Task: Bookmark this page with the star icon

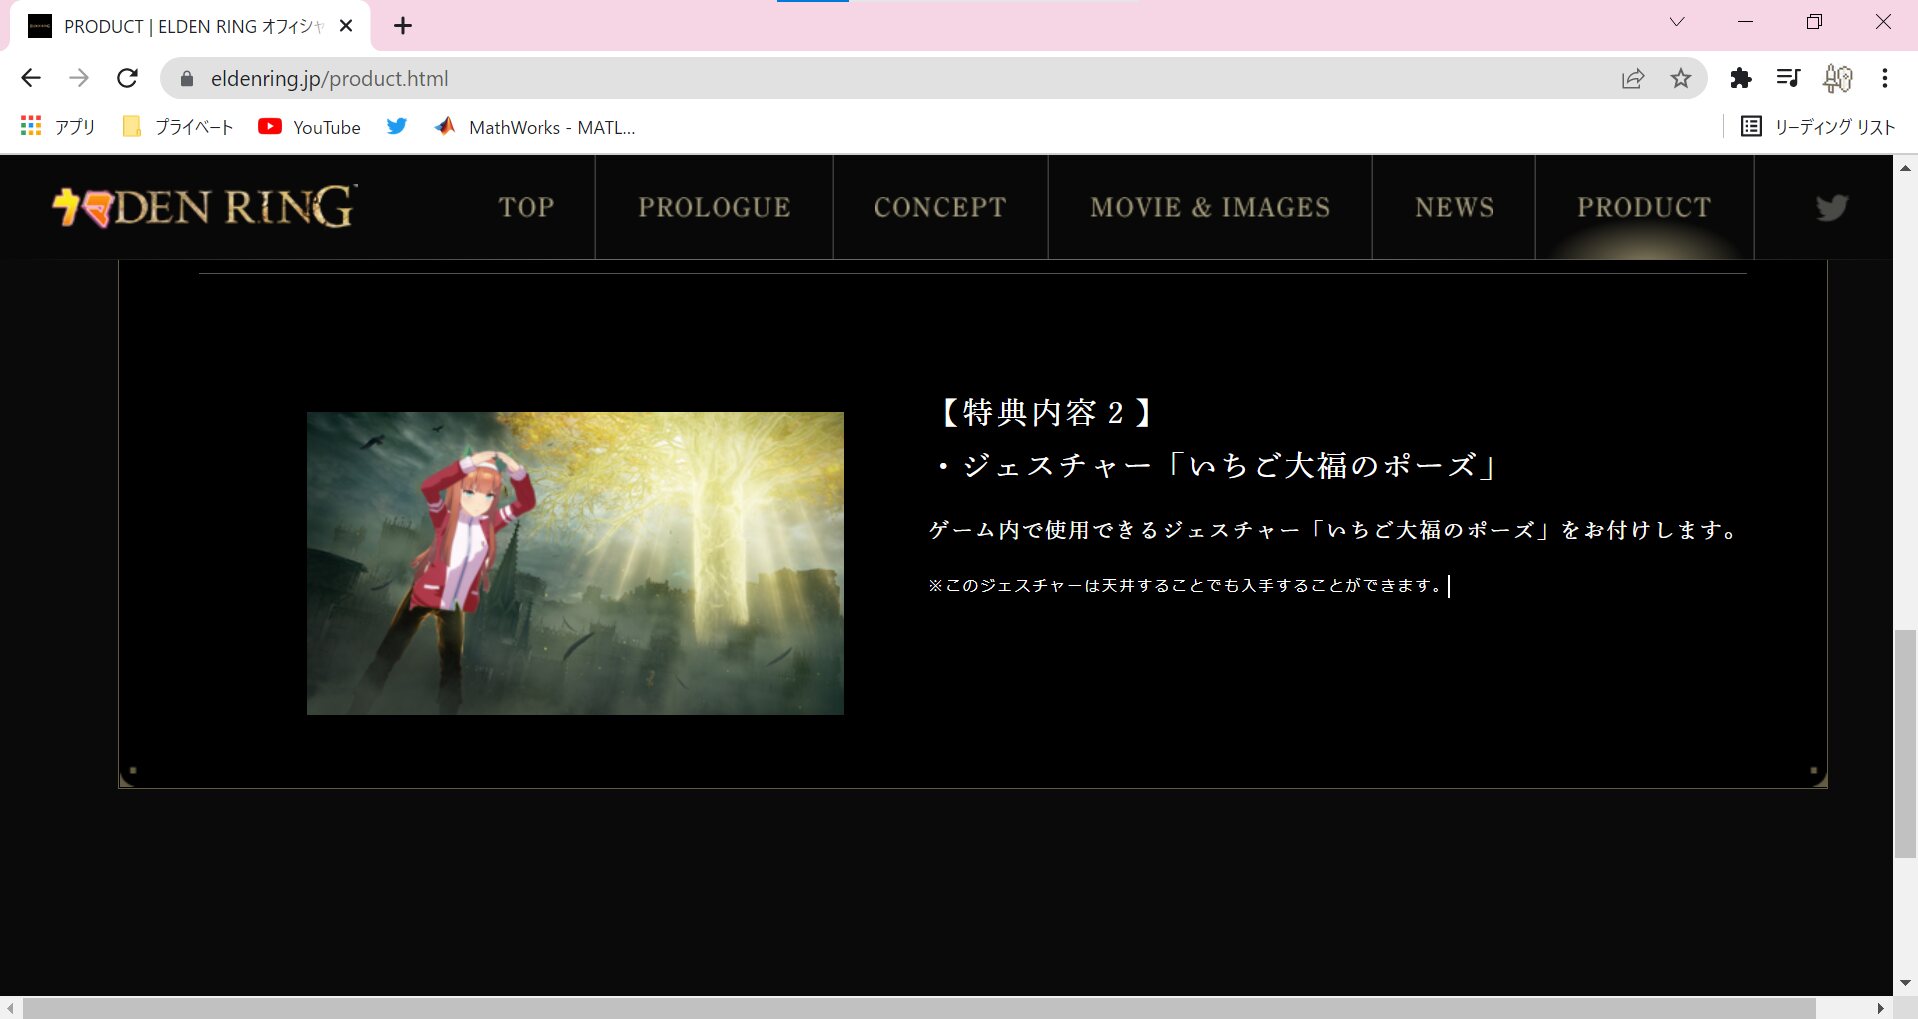Action: (x=1681, y=78)
